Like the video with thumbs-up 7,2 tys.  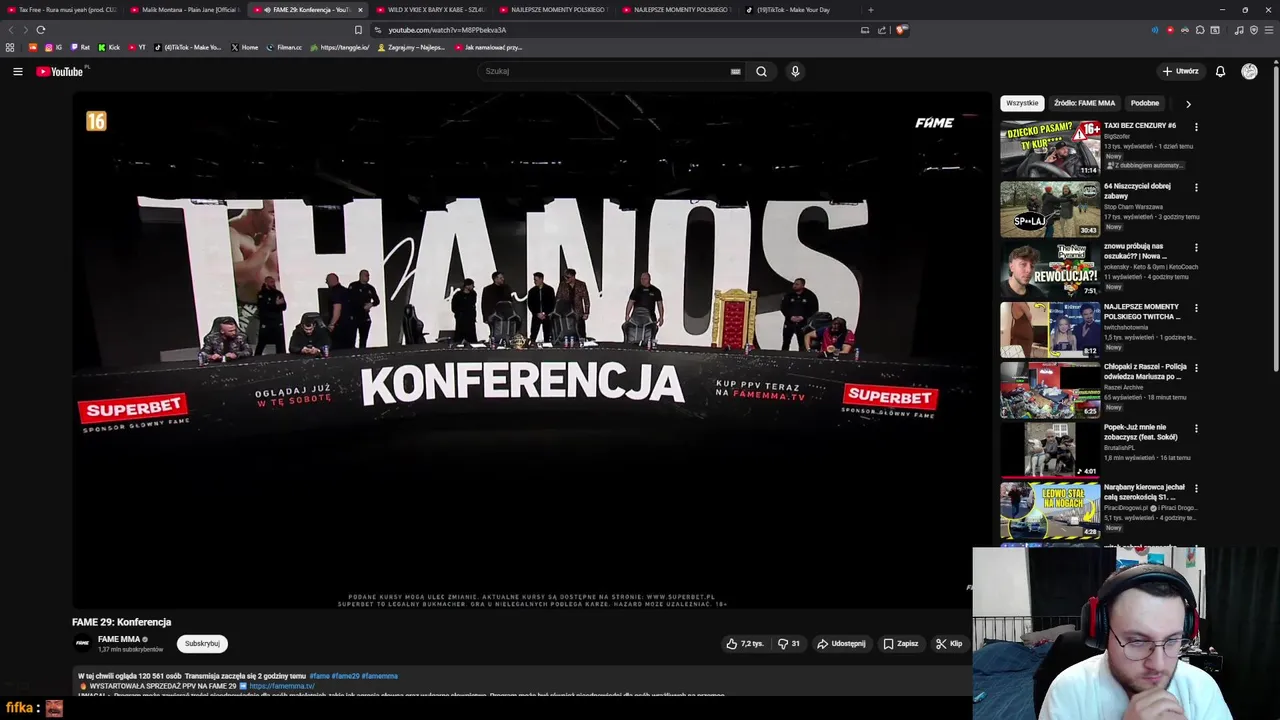pyautogui.click(x=744, y=644)
